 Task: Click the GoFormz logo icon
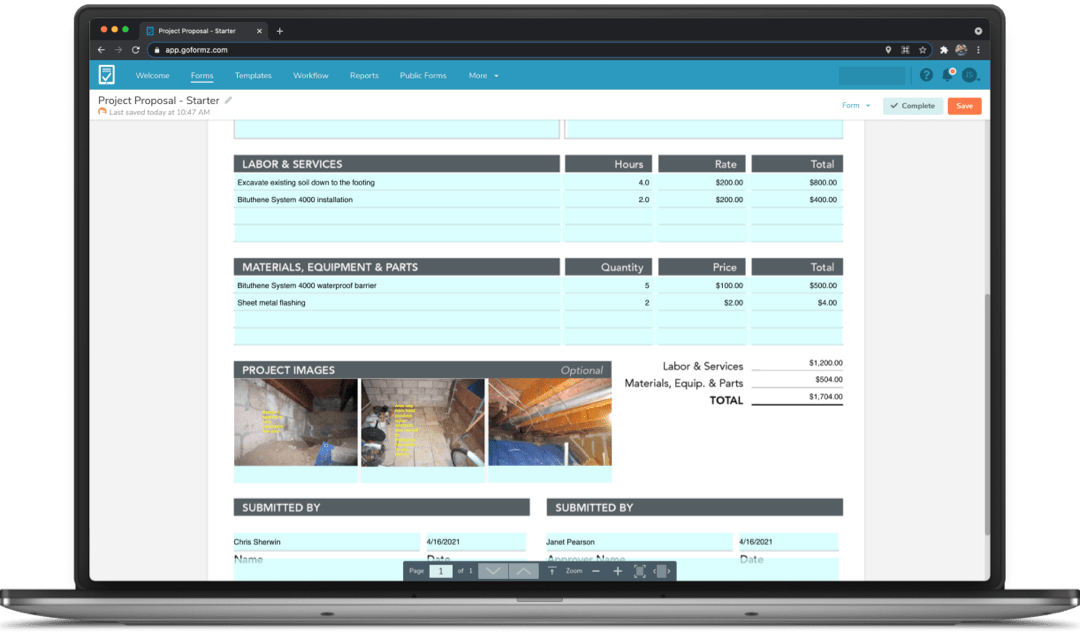tap(107, 75)
